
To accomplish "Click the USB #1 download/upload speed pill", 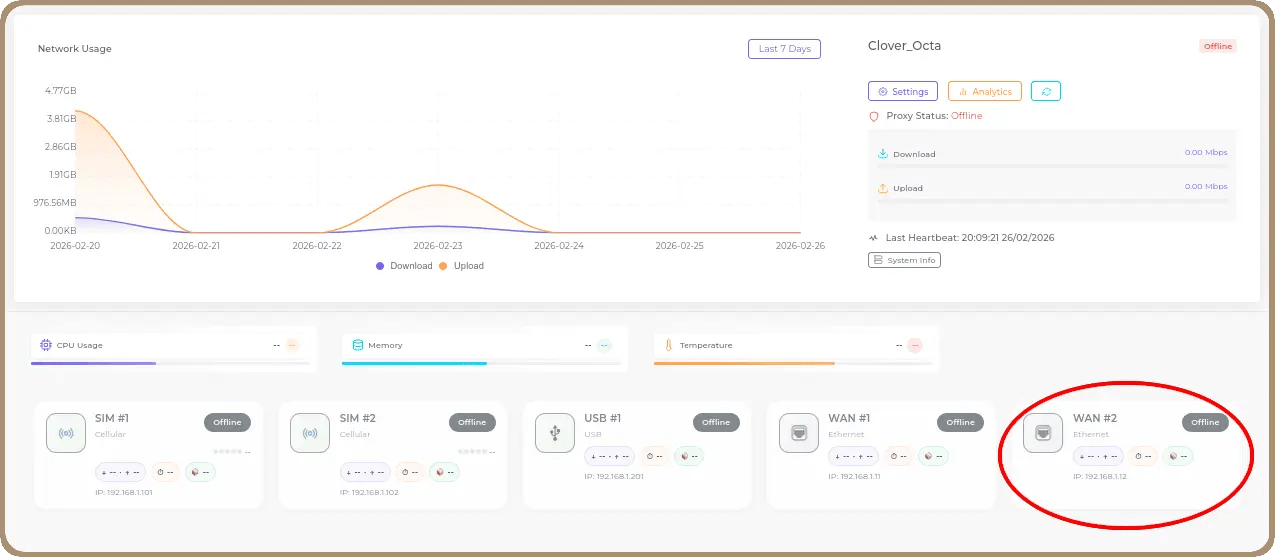I will pos(609,456).
